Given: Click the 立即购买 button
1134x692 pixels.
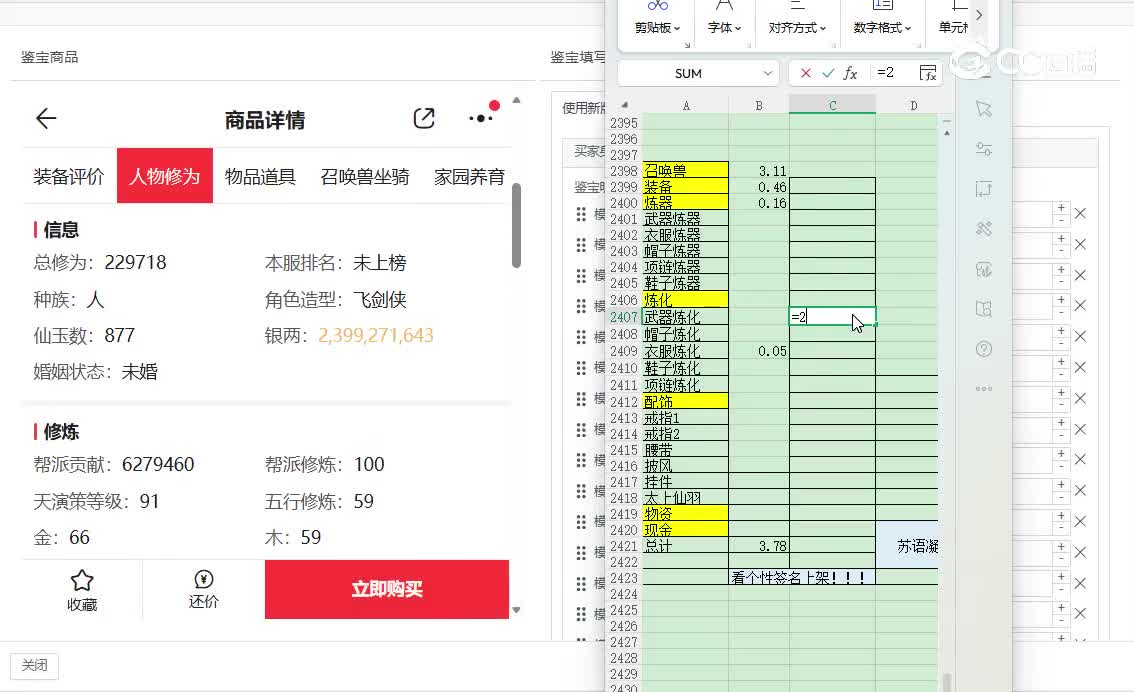Looking at the screenshot, I should 387,589.
